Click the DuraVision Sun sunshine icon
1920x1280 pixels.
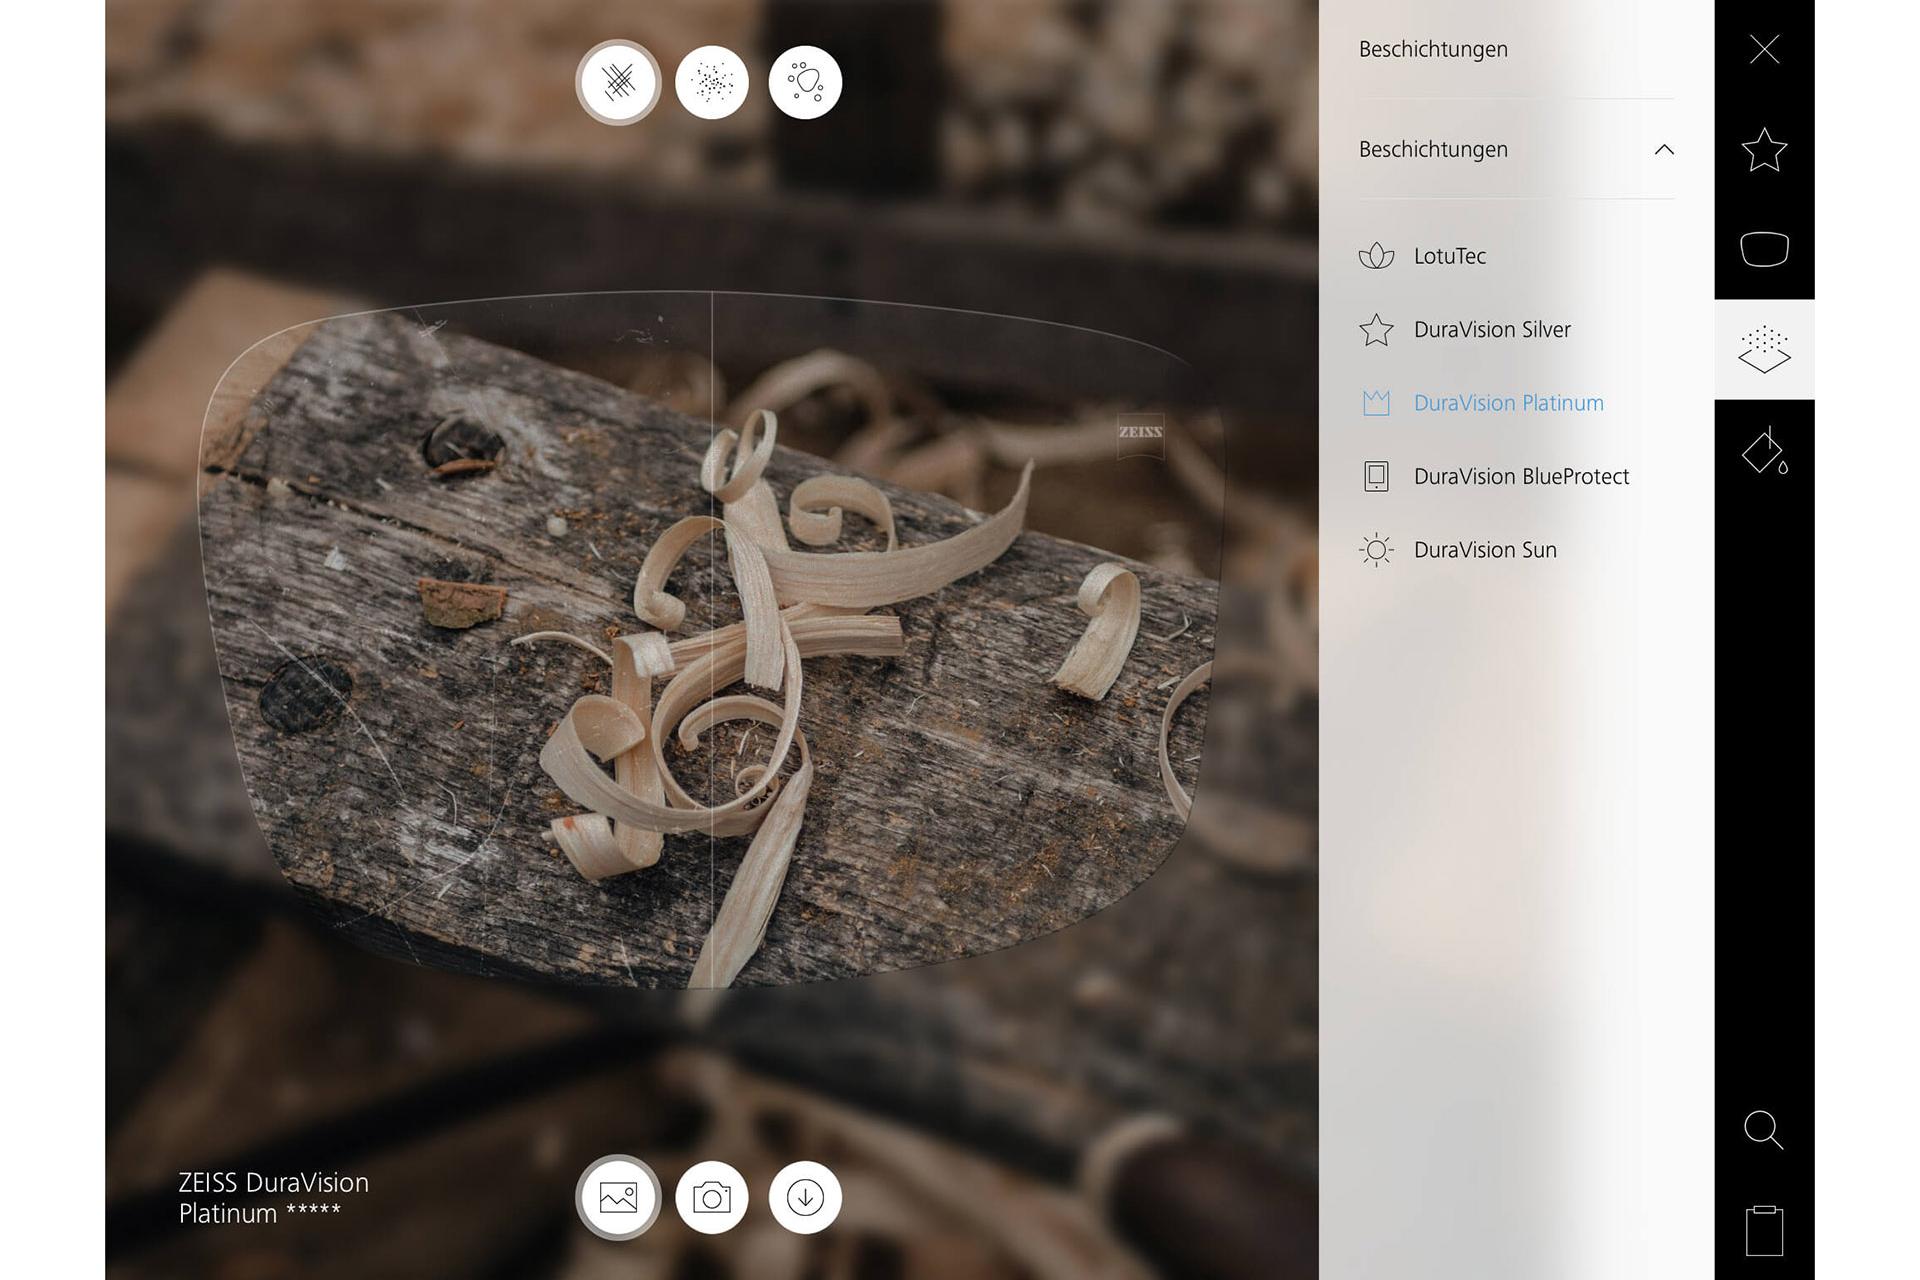pos(1376,550)
